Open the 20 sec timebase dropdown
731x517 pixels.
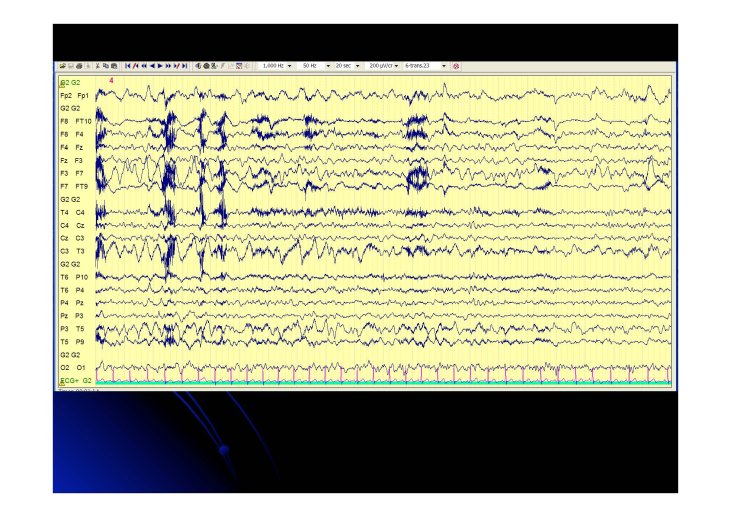click(358, 66)
